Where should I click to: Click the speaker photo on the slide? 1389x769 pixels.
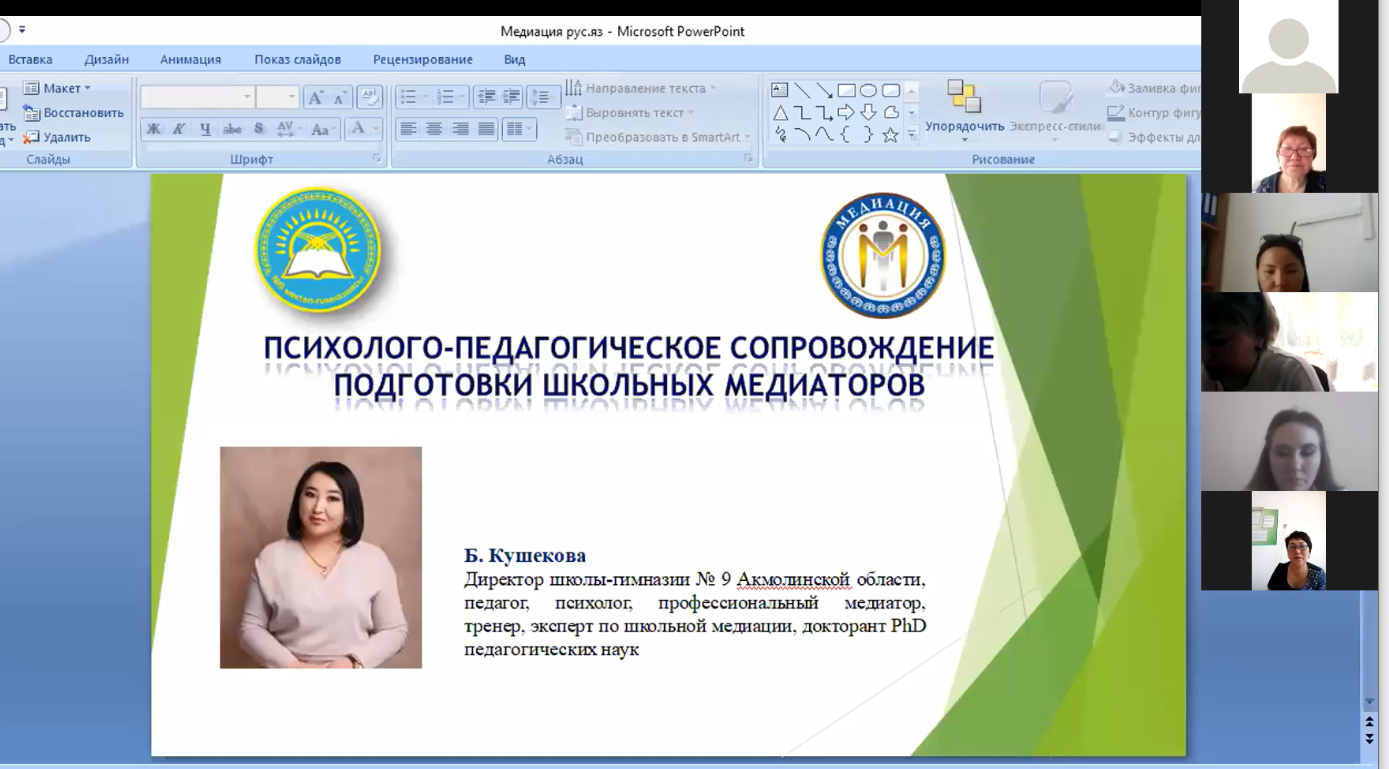click(321, 557)
